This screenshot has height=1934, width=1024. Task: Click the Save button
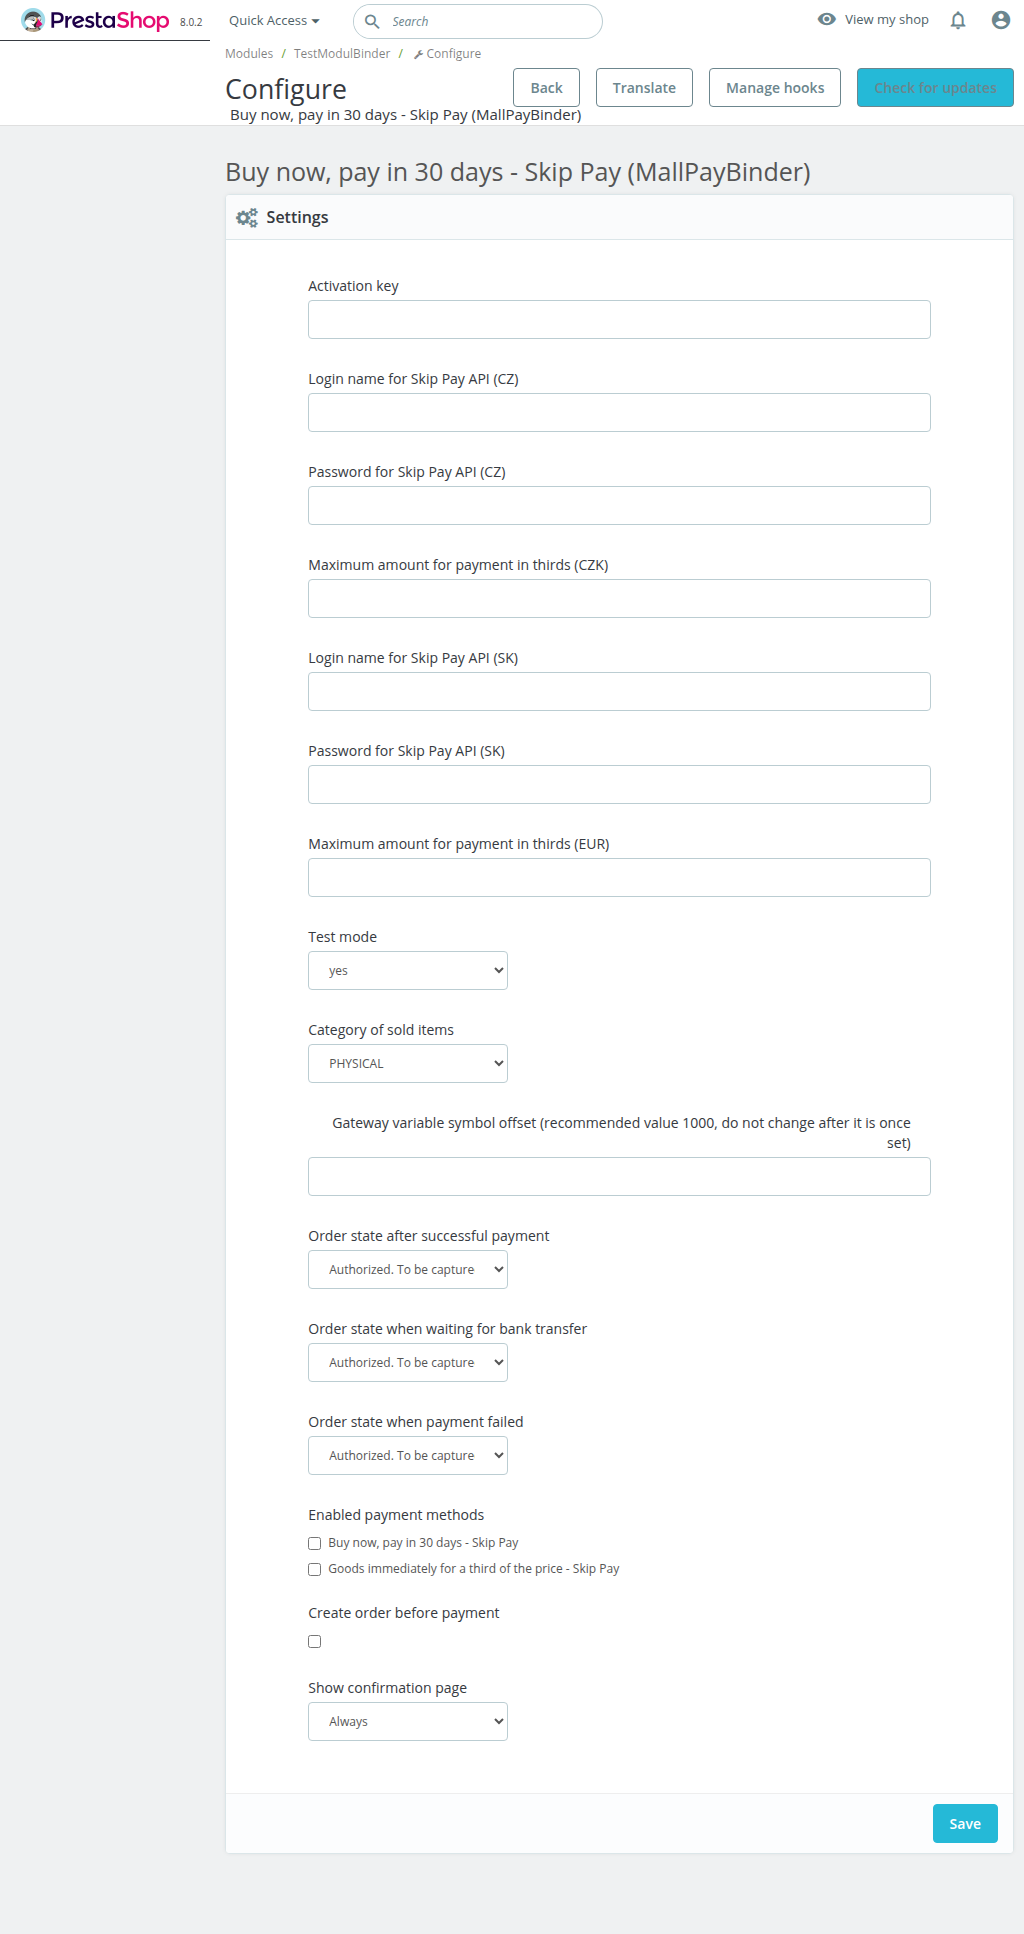(965, 1823)
